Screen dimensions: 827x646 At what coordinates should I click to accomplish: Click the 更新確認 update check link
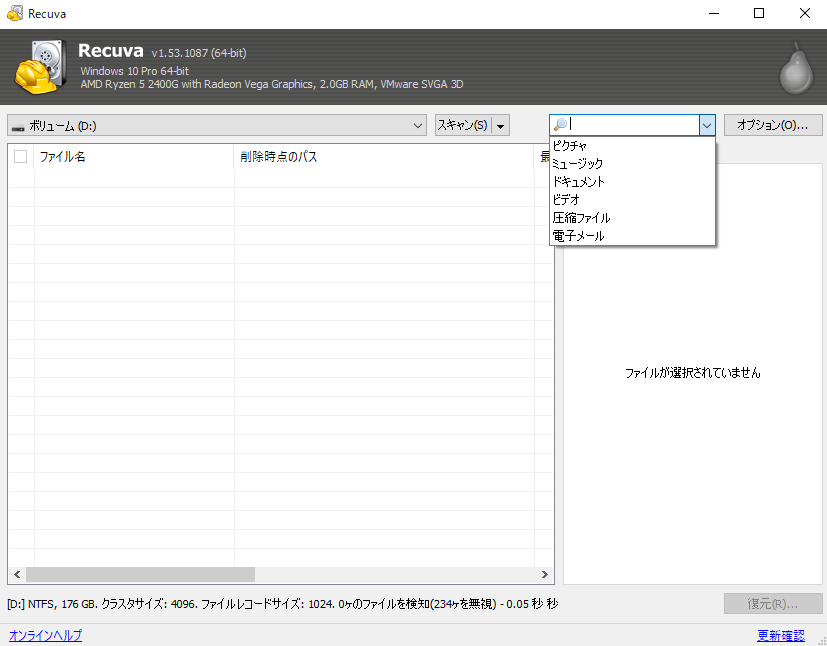781,635
